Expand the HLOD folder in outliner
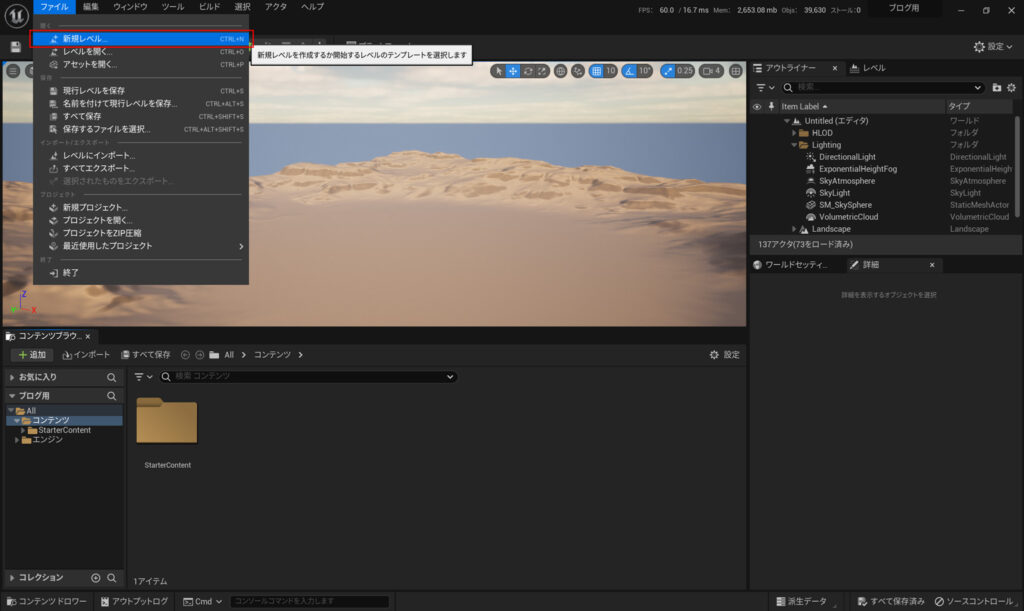Viewport: 1024px width, 611px height. click(x=794, y=133)
